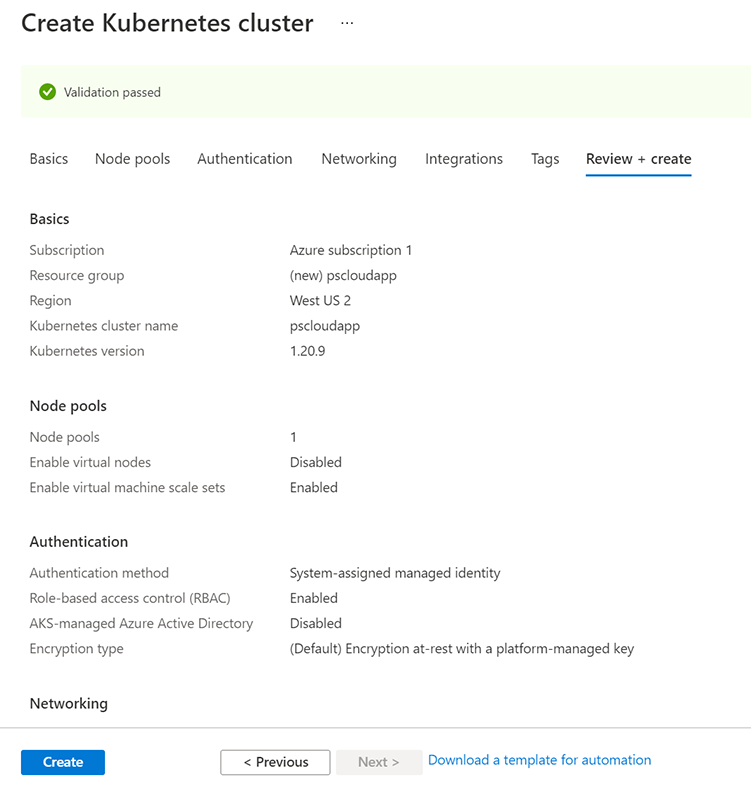Click the Validation passed banner text
751x794 pixels.
112,92
